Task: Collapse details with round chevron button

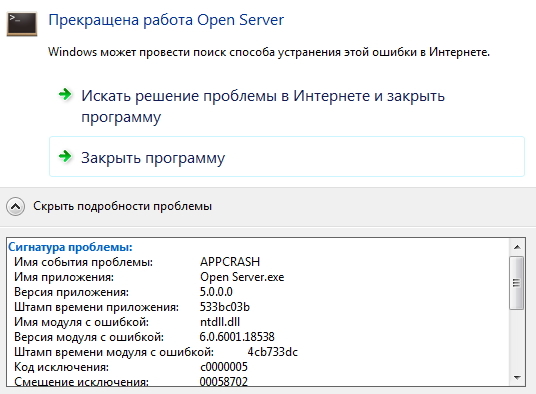Action: coord(15,206)
